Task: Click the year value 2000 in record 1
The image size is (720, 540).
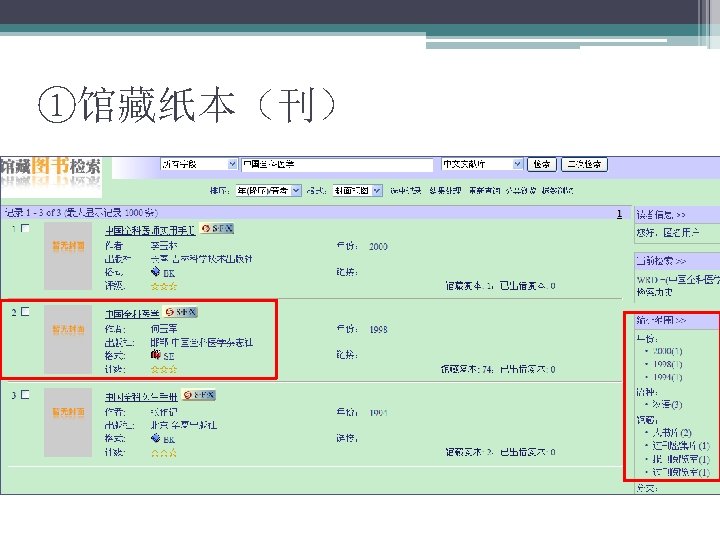Action: pyautogui.click(x=378, y=247)
